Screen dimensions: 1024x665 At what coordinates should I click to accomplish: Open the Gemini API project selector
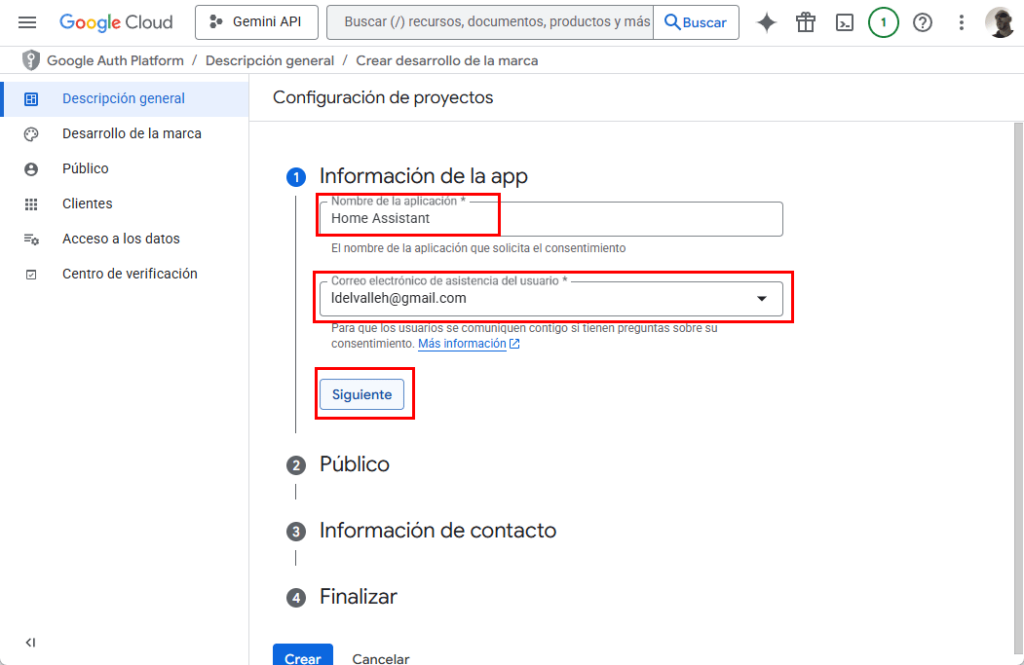tap(256, 22)
